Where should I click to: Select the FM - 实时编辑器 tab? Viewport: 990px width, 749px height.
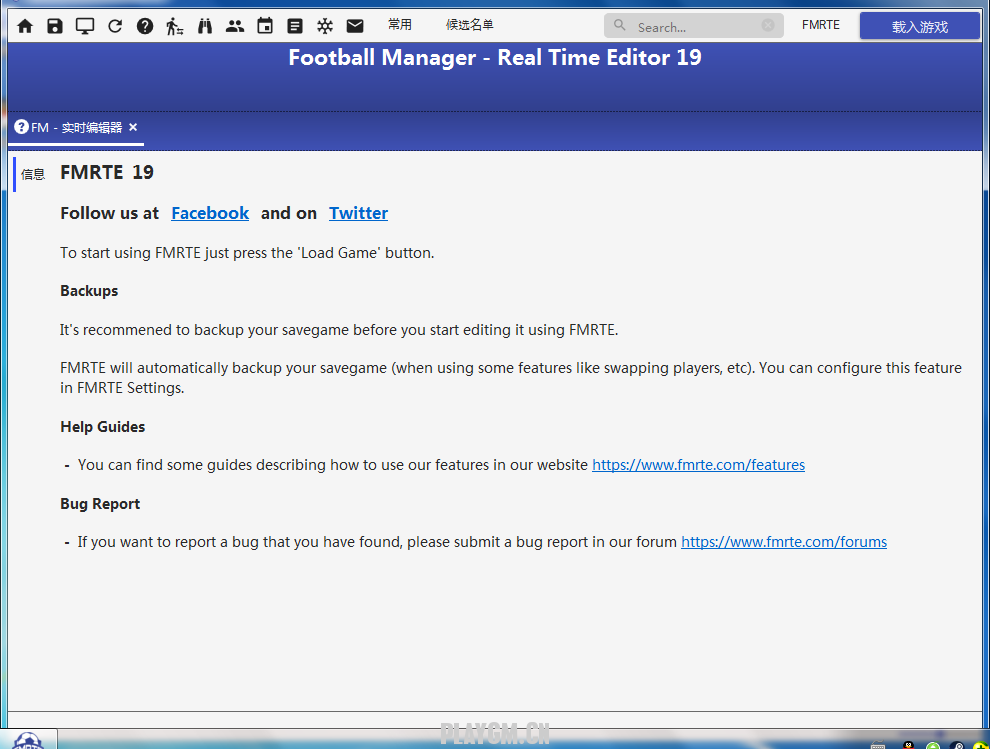point(76,128)
